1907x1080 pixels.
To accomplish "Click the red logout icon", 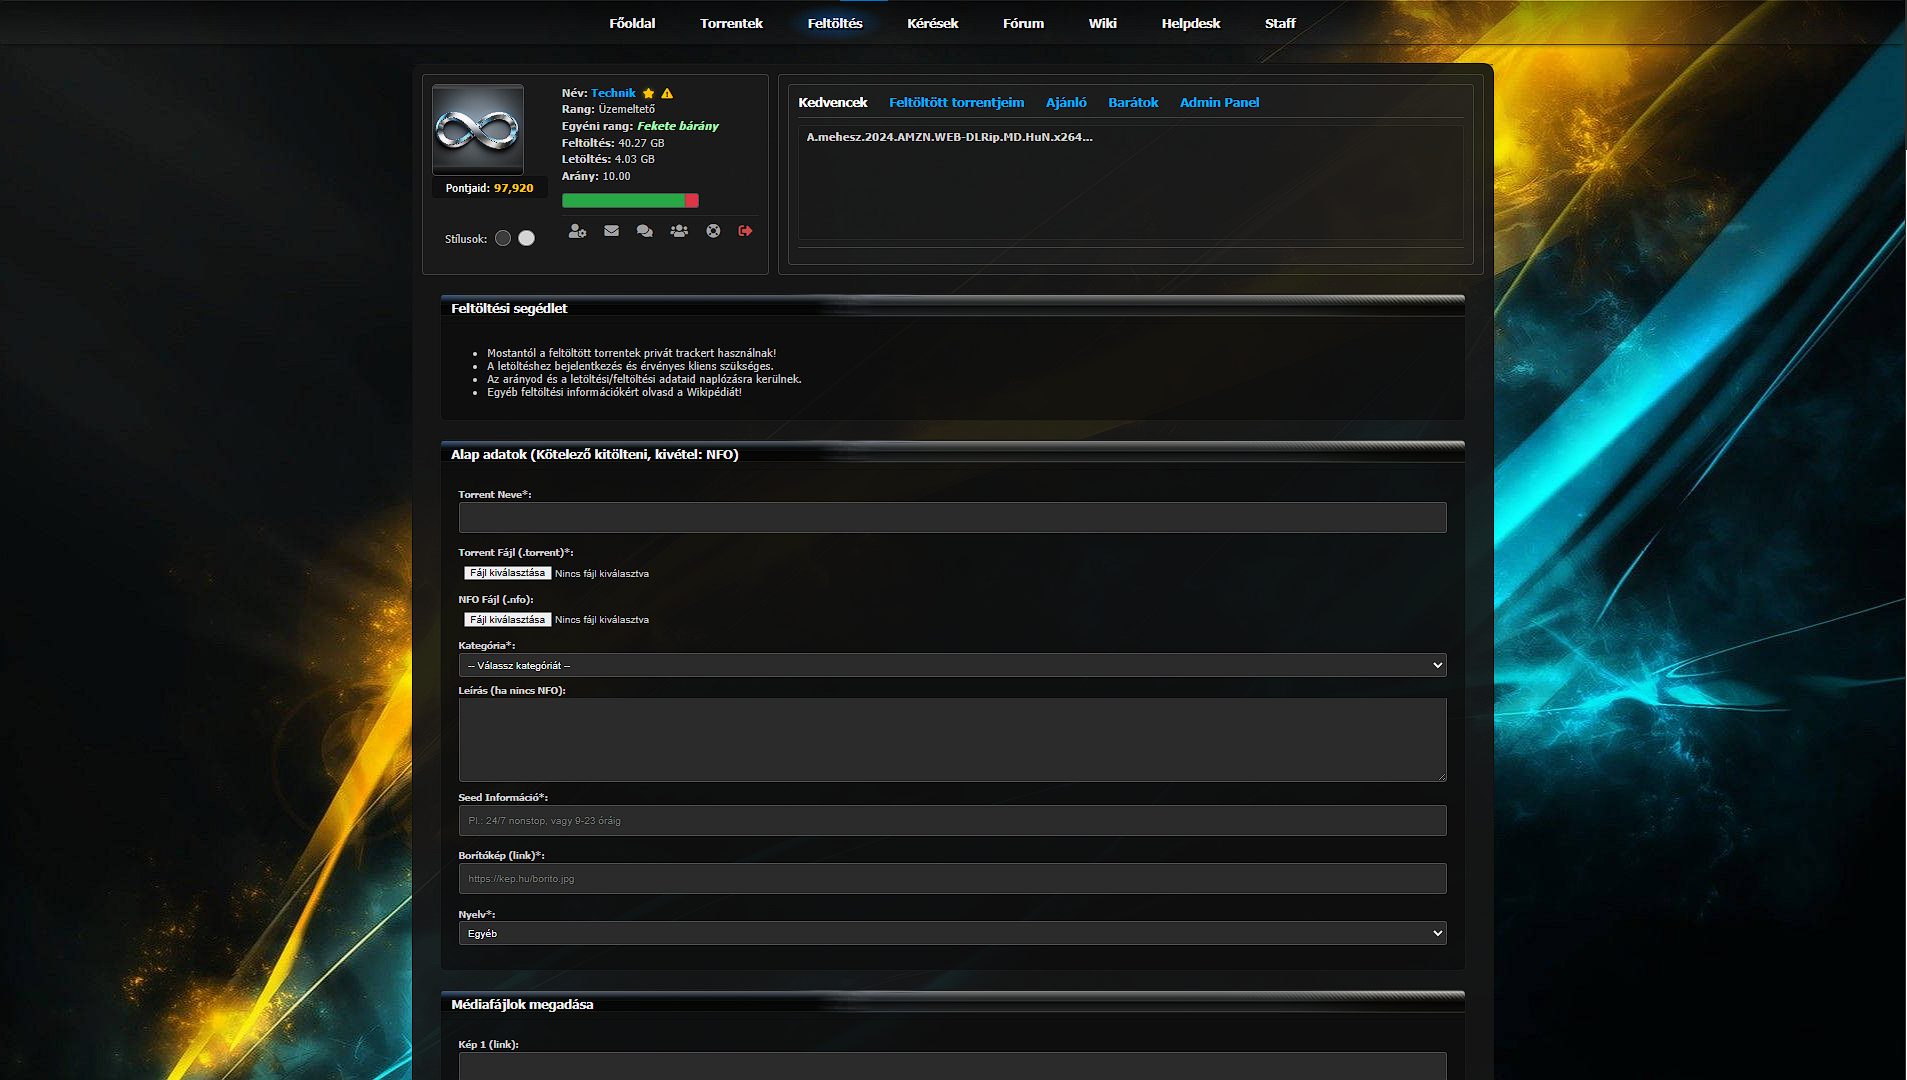I will [745, 231].
